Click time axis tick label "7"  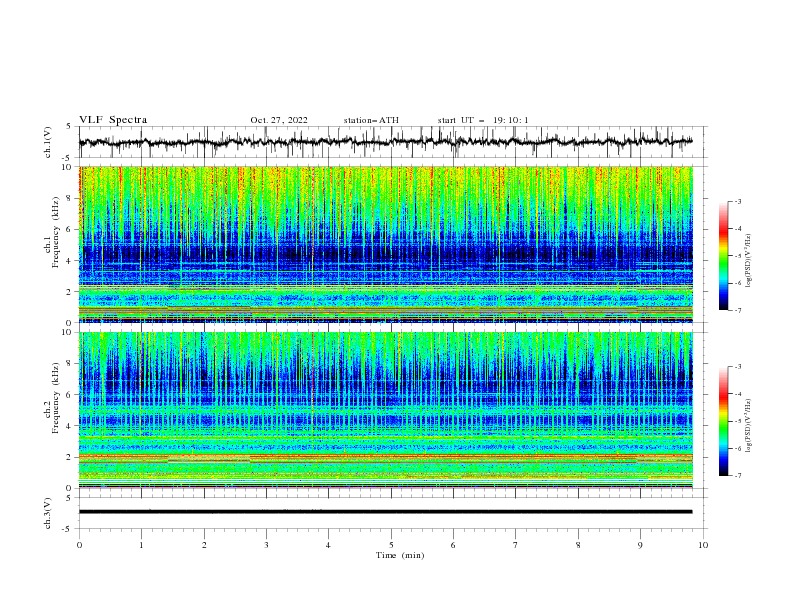(516, 545)
